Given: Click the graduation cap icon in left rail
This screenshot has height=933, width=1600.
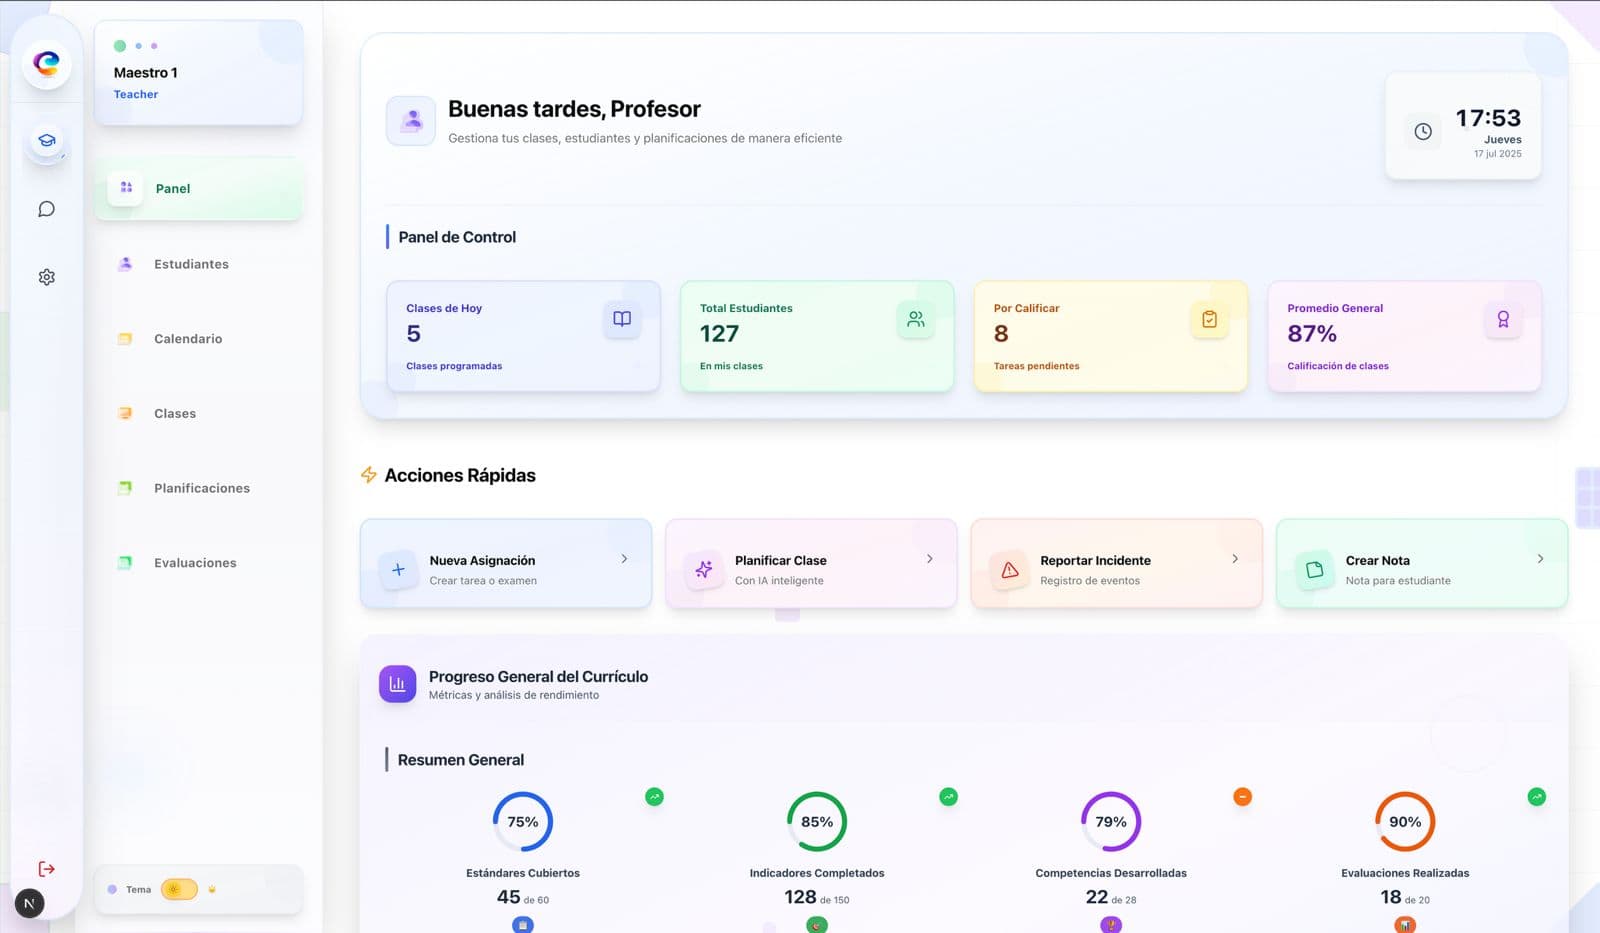Looking at the screenshot, I should tap(46, 141).
